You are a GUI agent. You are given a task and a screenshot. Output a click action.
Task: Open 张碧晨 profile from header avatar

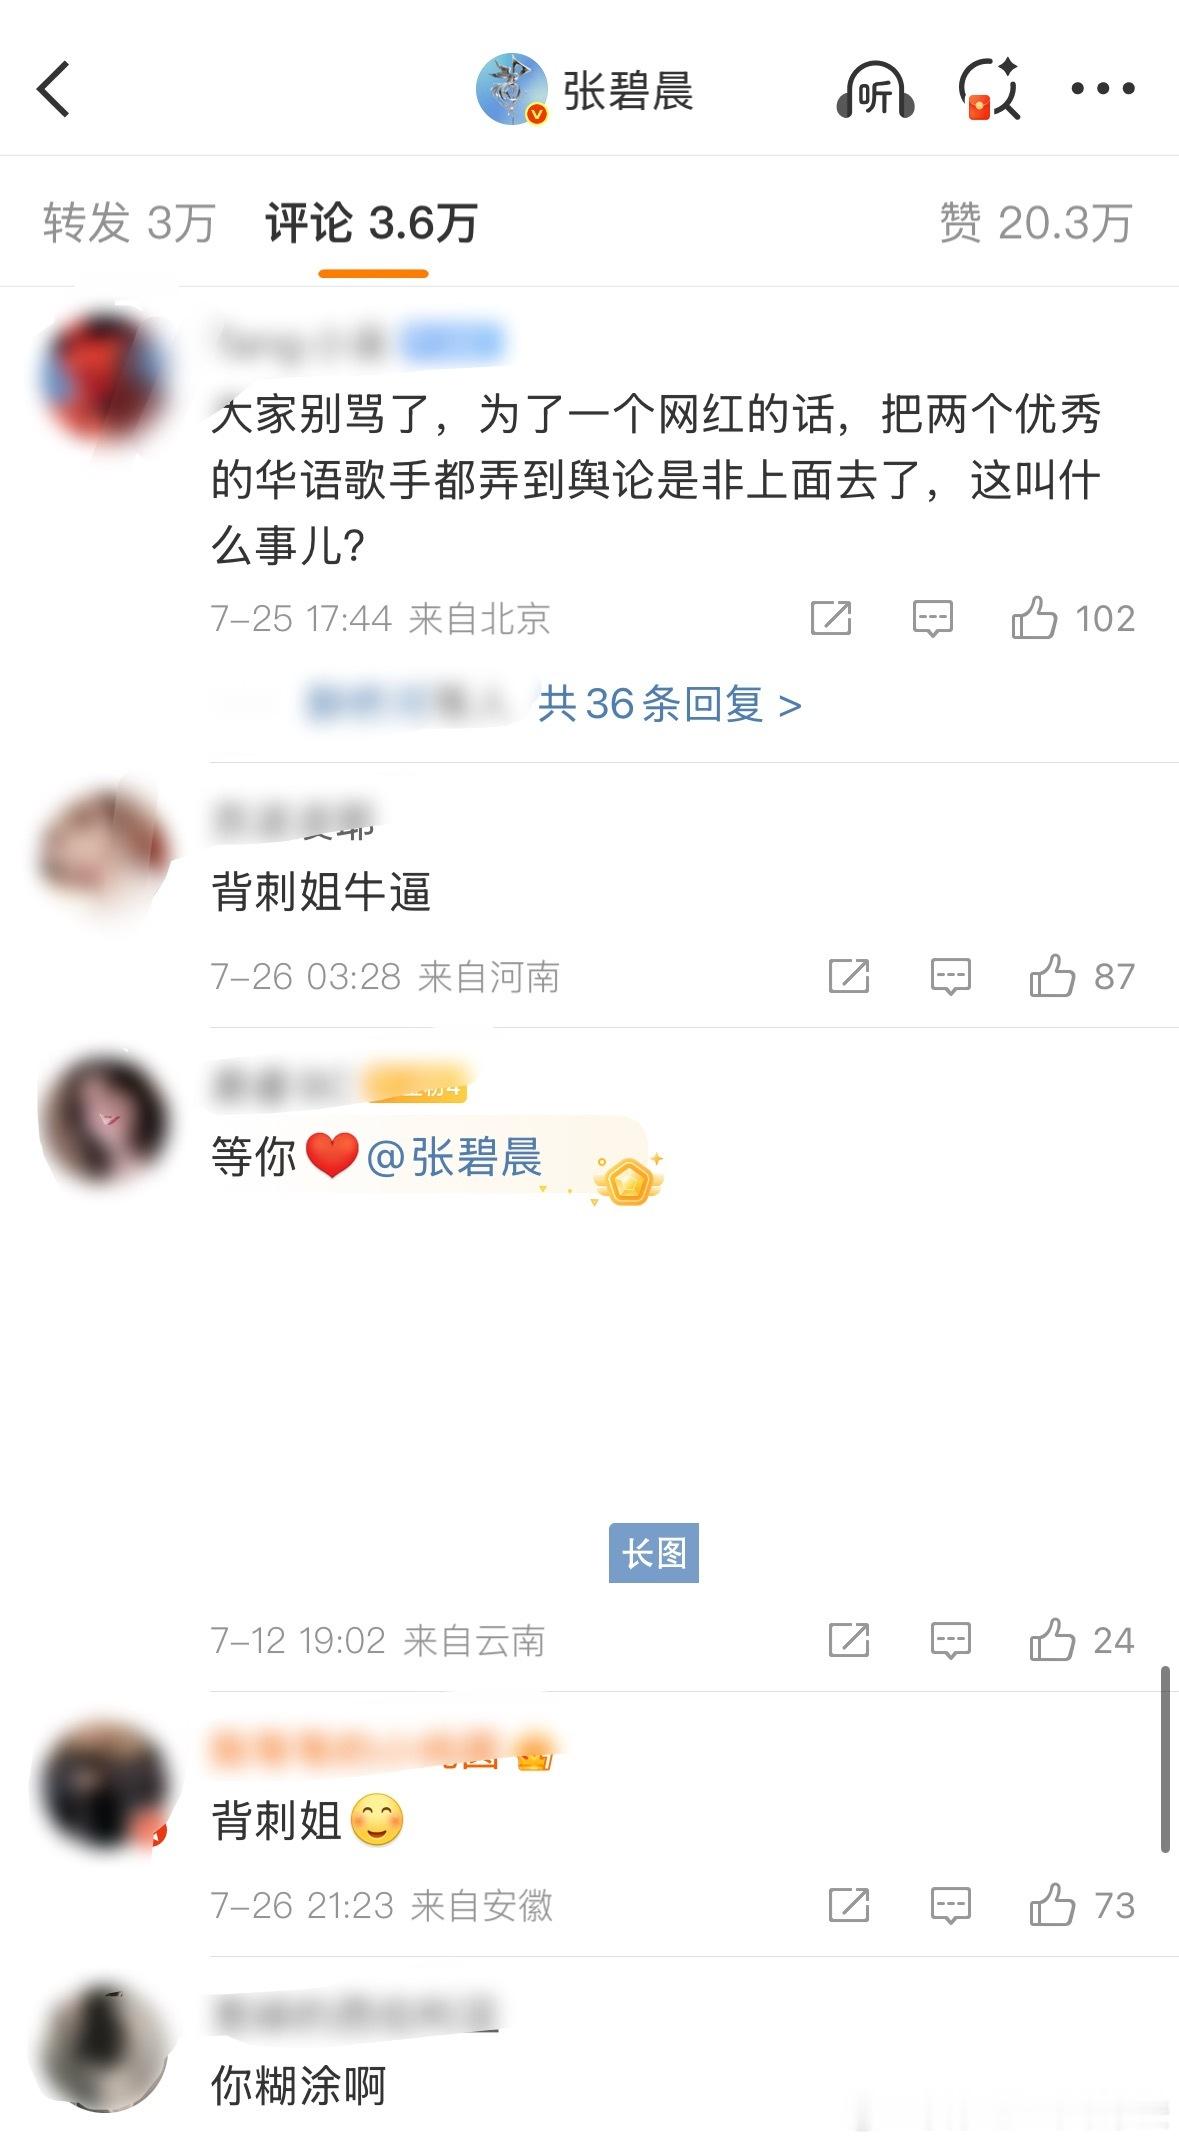pyautogui.click(x=512, y=90)
